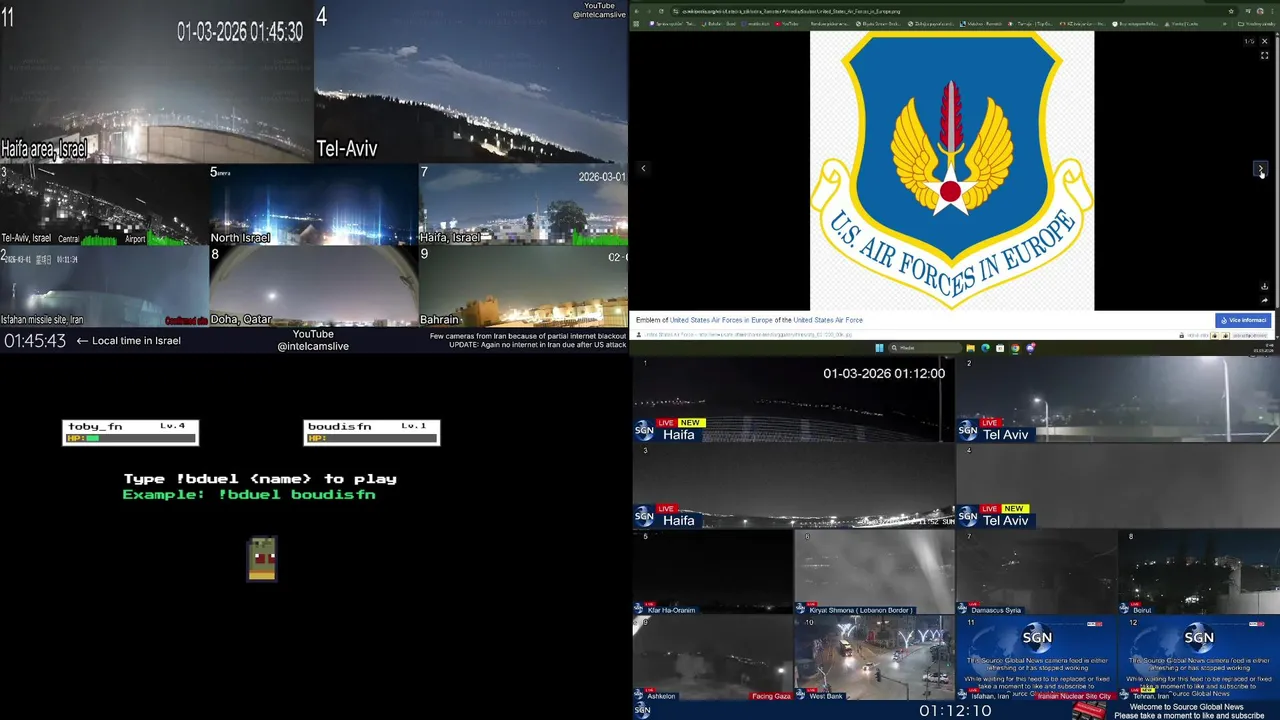This screenshot has height=720, width=1280.
Task: Show the previous image in media viewer
Action: tap(643, 169)
